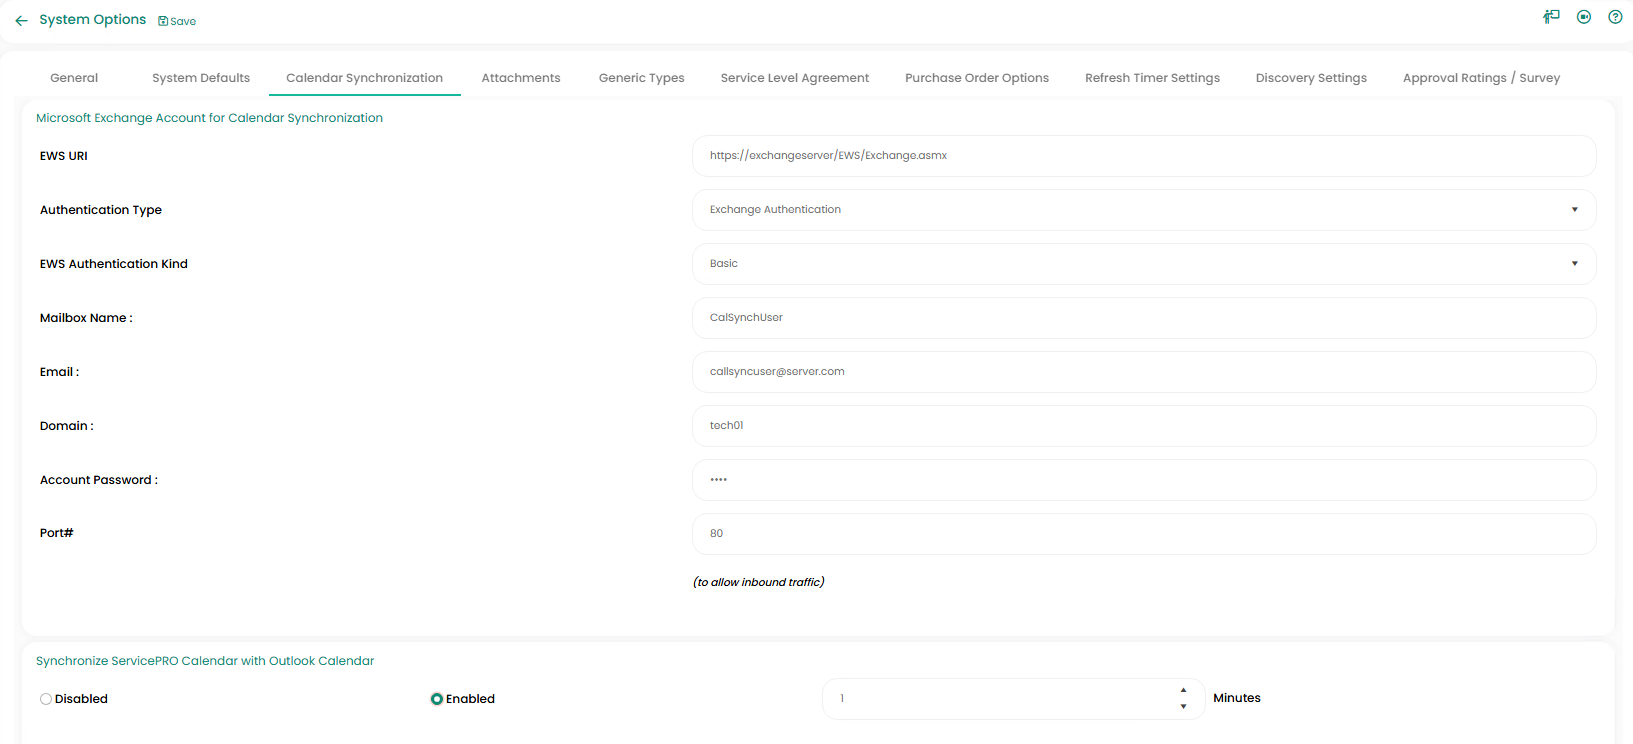1633x744 pixels.
Task: Expand the EWS Authentication Kind dropdown
Action: [x=1574, y=264]
